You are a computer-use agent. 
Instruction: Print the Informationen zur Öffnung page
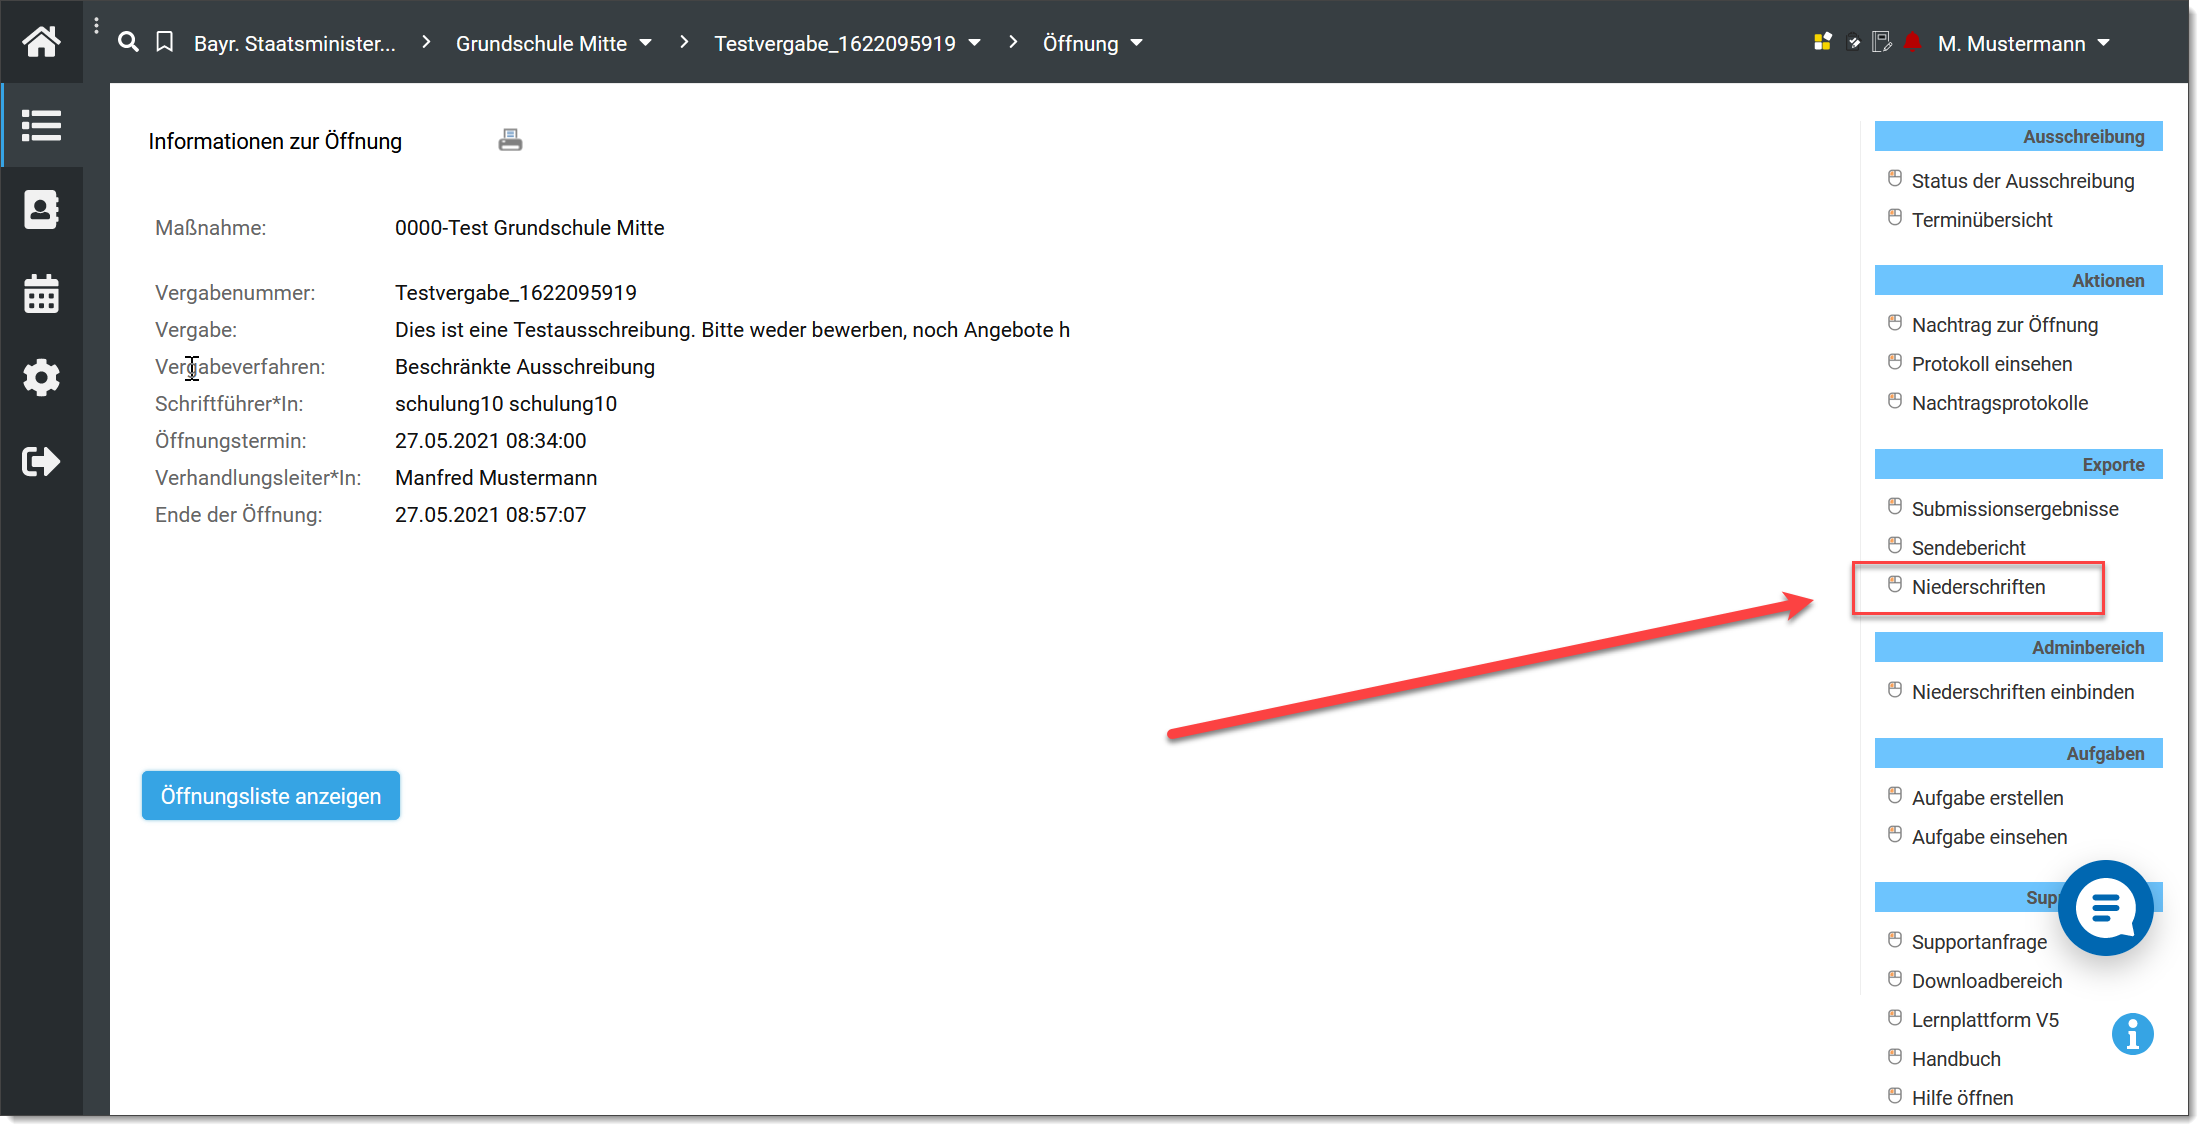click(510, 140)
